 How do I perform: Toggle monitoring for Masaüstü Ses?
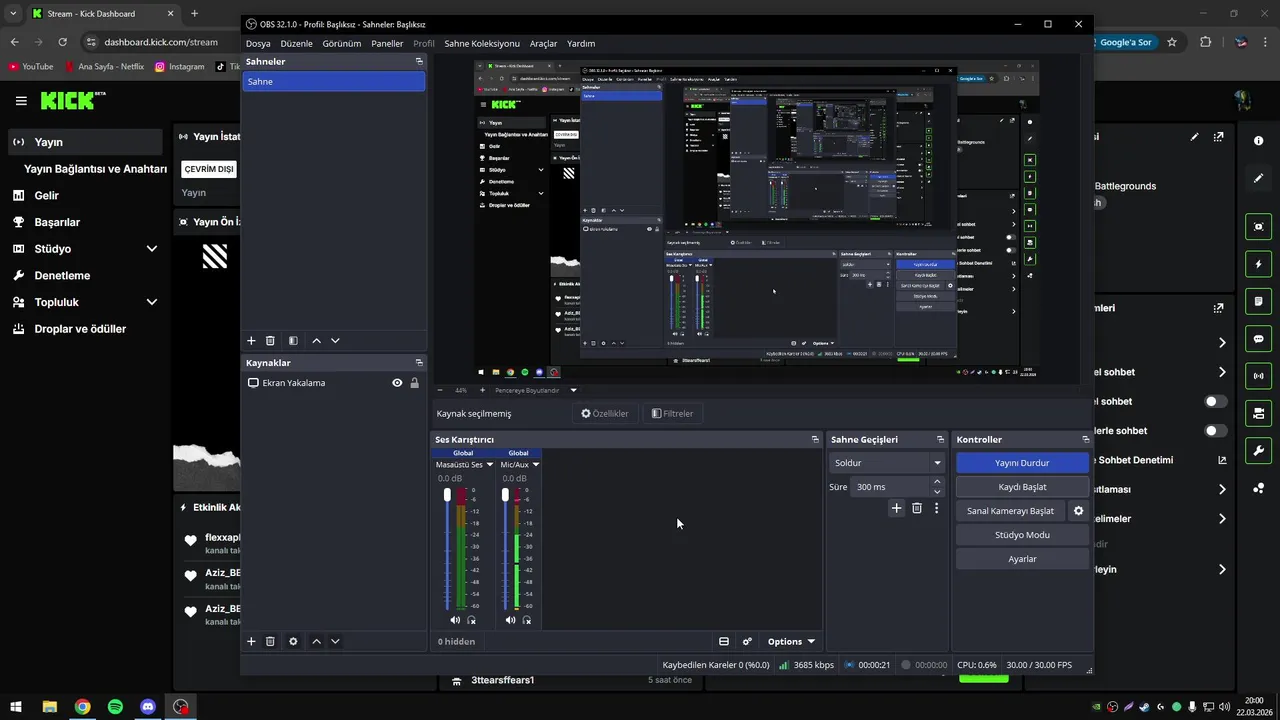pyautogui.click(x=471, y=620)
